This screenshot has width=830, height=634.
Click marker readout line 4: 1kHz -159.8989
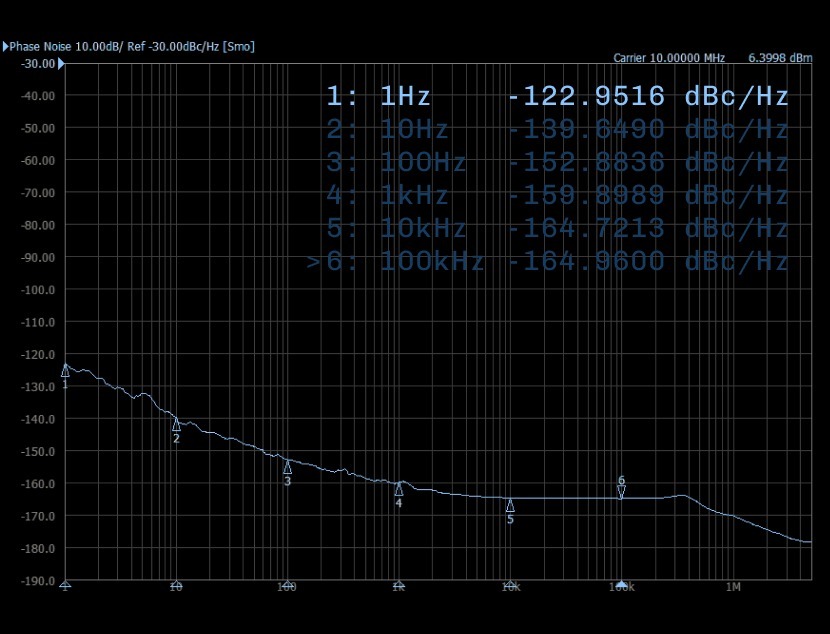(x=557, y=195)
